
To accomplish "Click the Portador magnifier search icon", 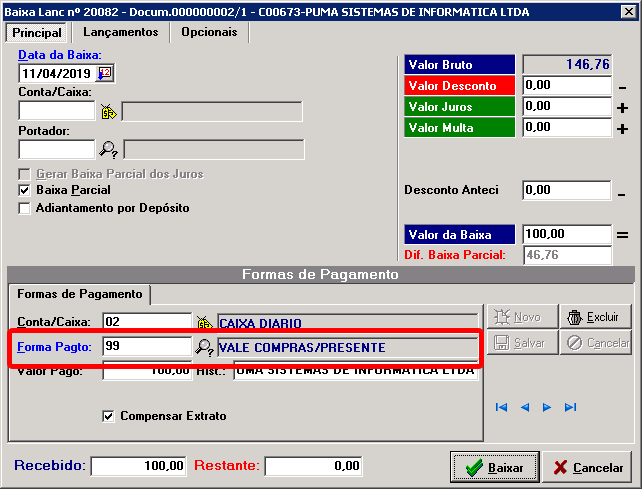I will tap(108, 149).
